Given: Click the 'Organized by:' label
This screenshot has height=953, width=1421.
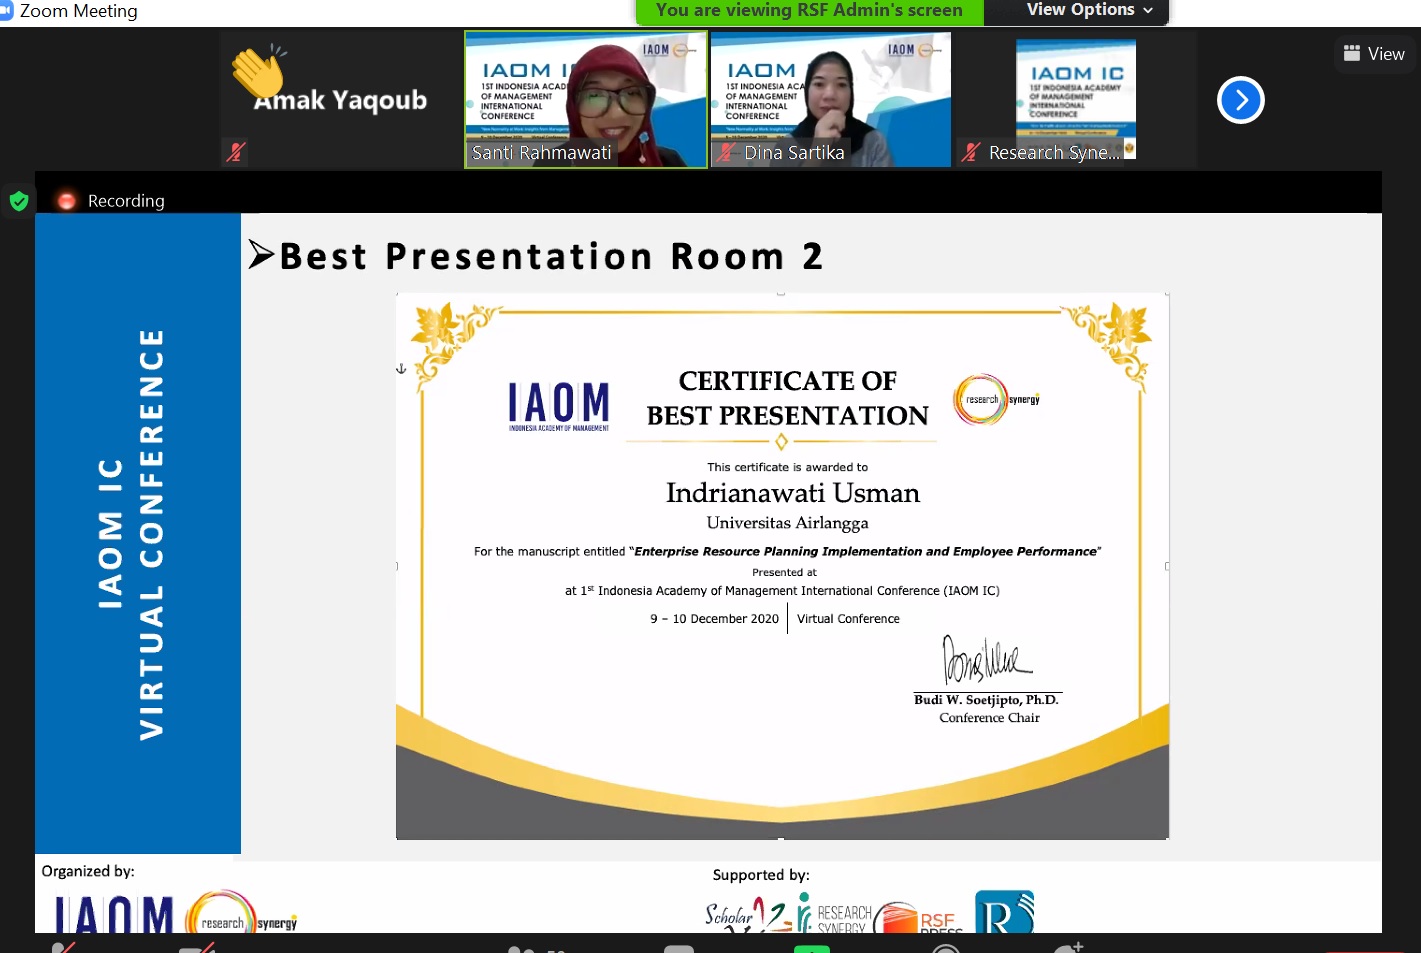Looking at the screenshot, I should (x=88, y=871).
